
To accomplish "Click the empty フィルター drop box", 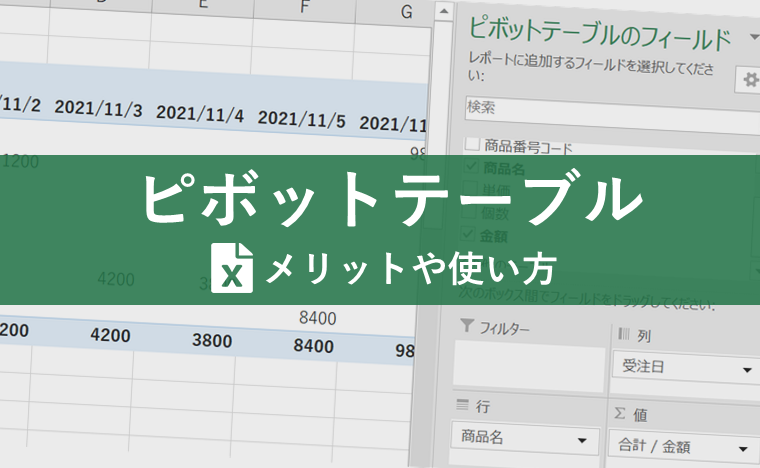I will pyautogui.click(x=529, y=366).
